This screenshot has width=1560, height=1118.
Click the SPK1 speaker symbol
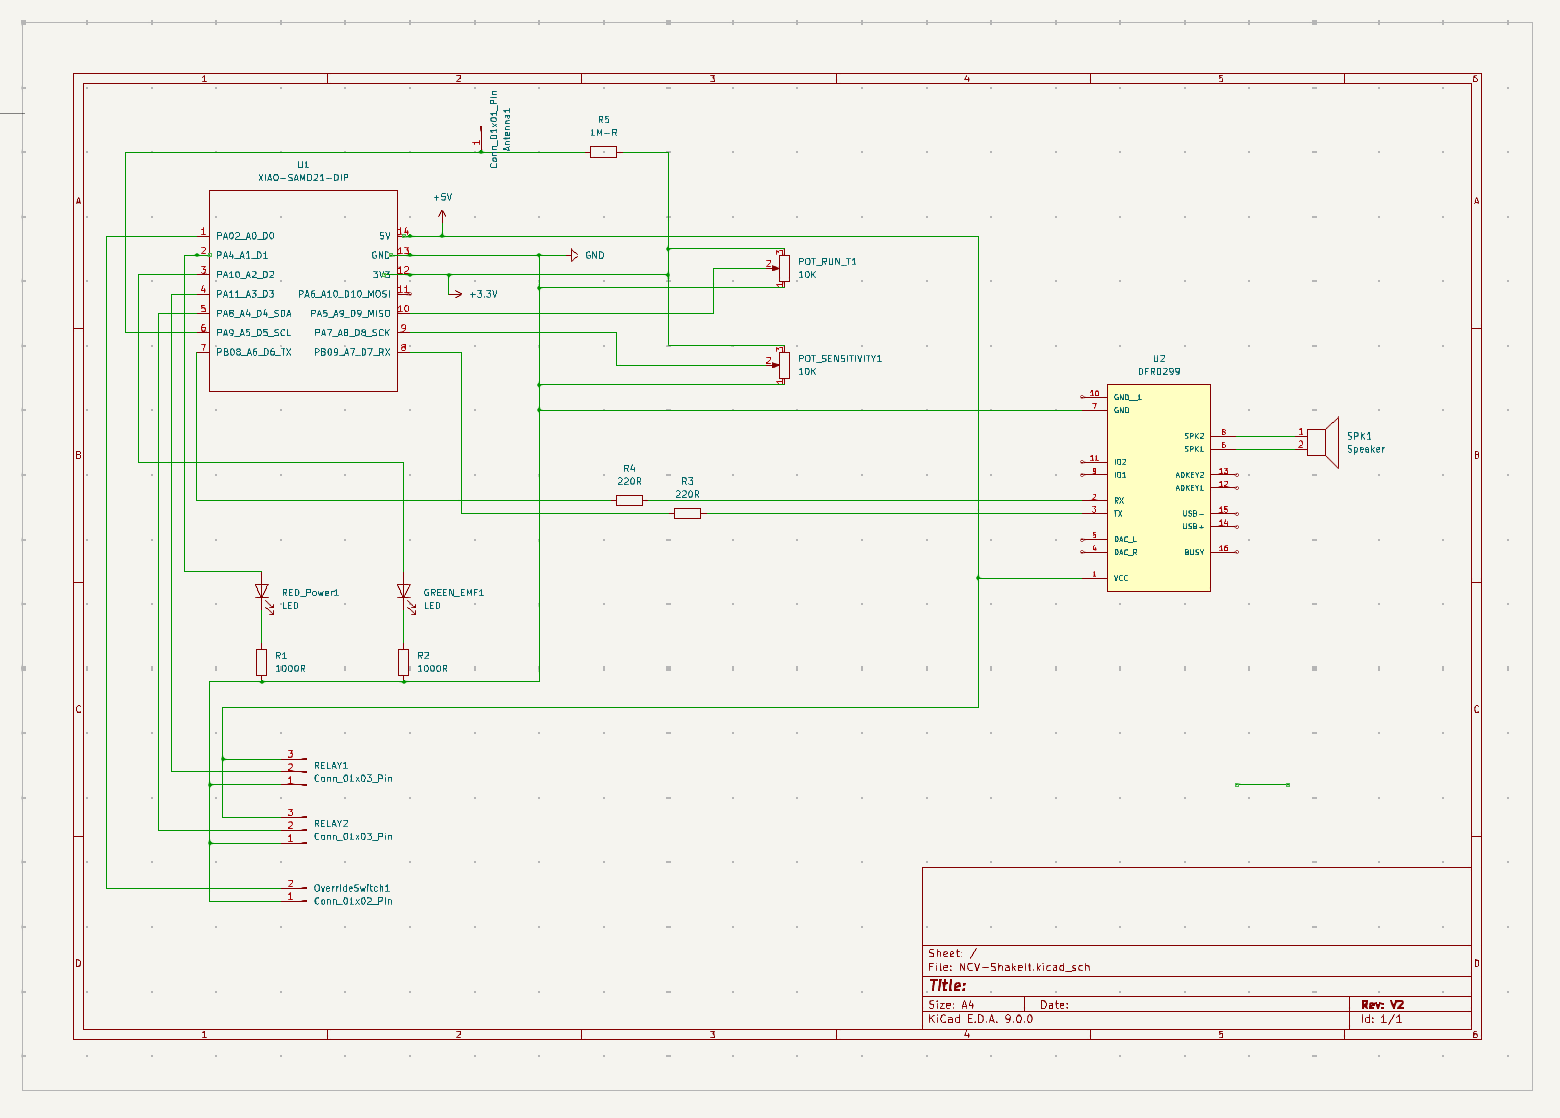point(1322,442)
